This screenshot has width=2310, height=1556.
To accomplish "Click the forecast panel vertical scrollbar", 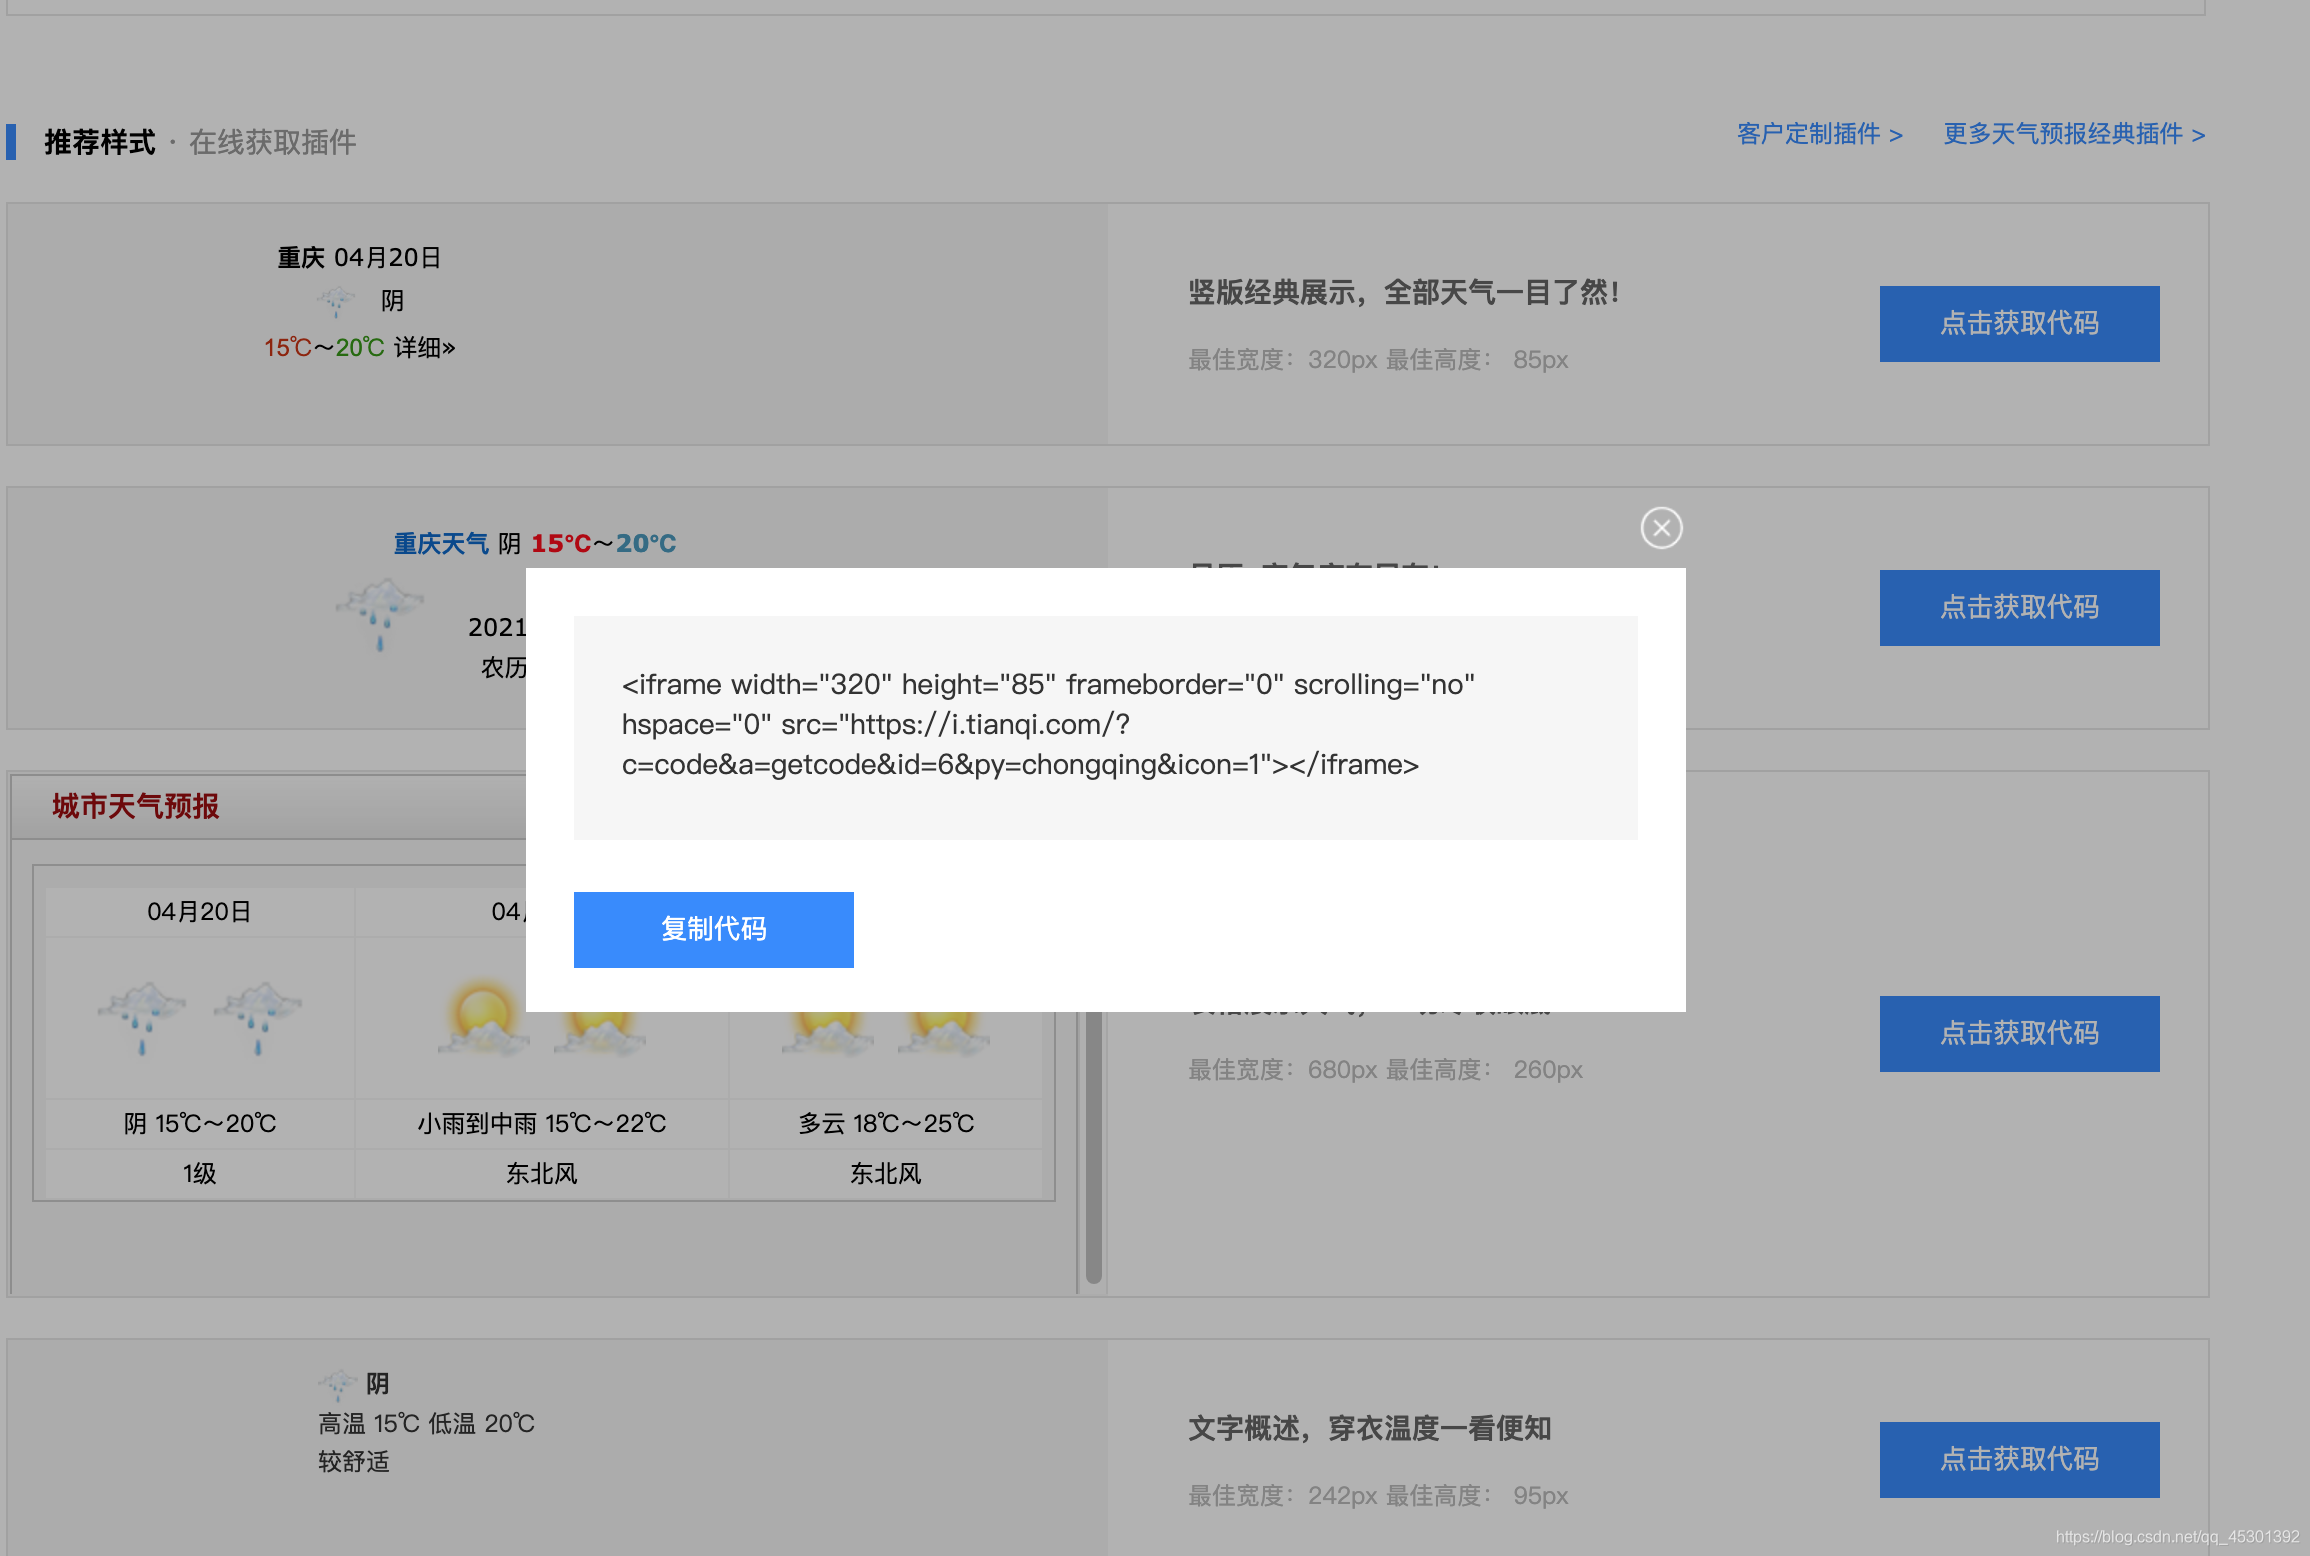I will [x=1093, y=1147].
